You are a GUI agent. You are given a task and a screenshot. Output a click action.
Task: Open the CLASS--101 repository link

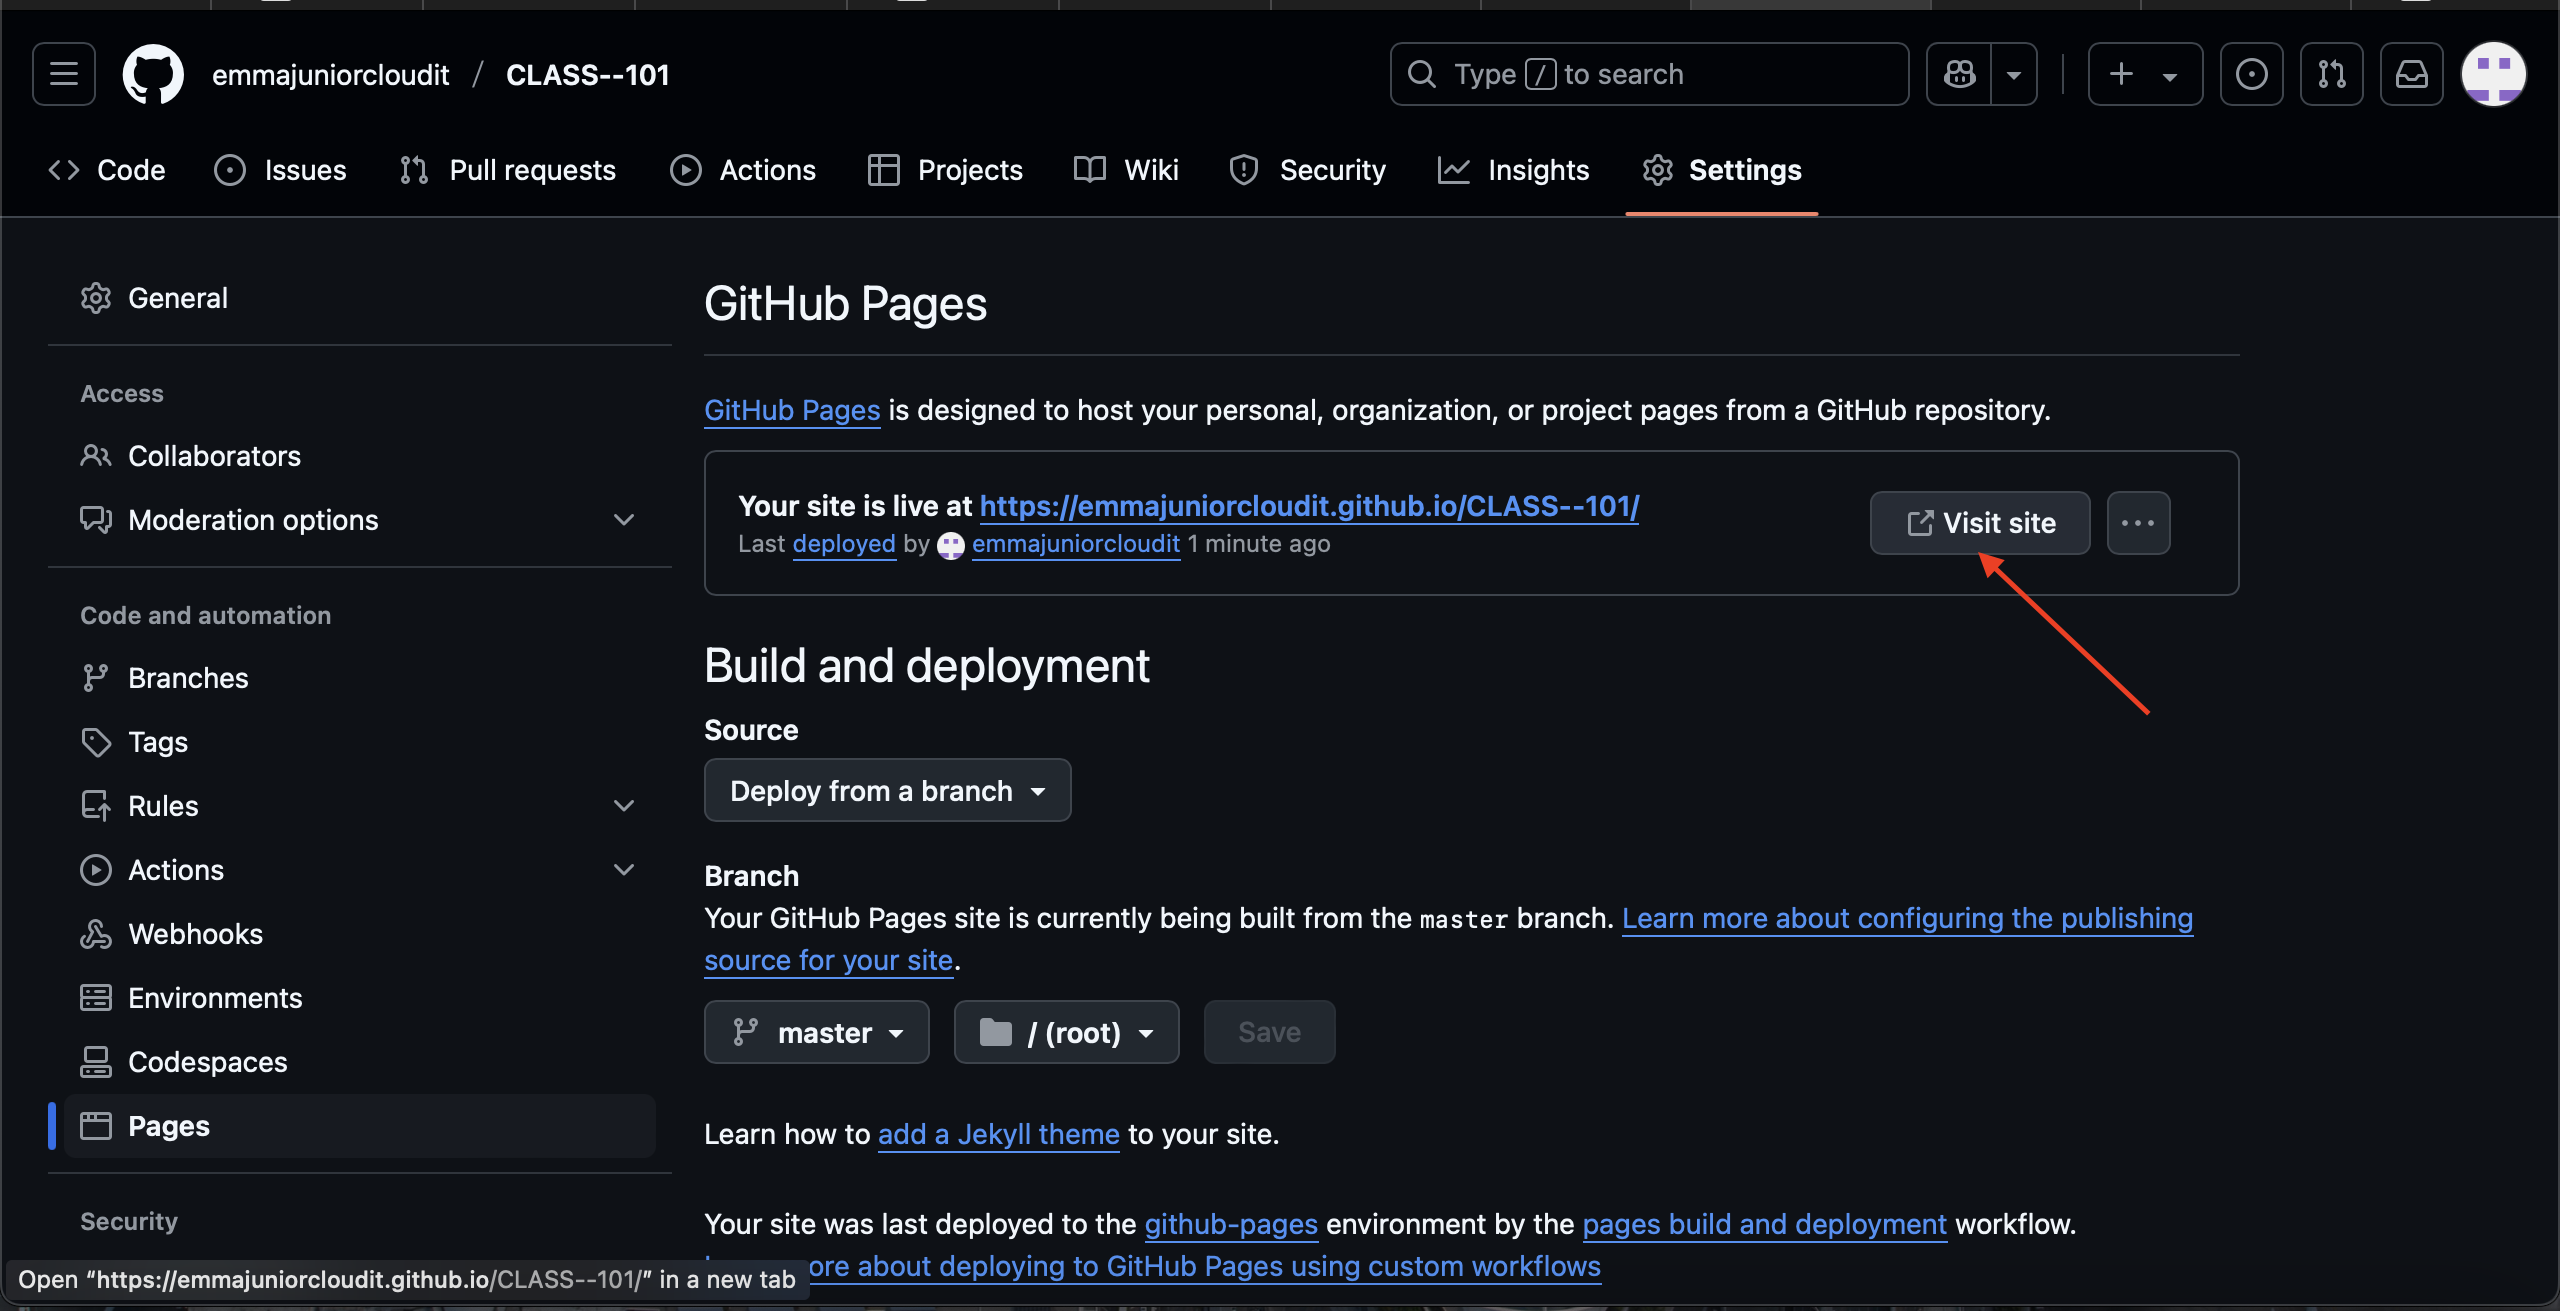click(588, 75)
